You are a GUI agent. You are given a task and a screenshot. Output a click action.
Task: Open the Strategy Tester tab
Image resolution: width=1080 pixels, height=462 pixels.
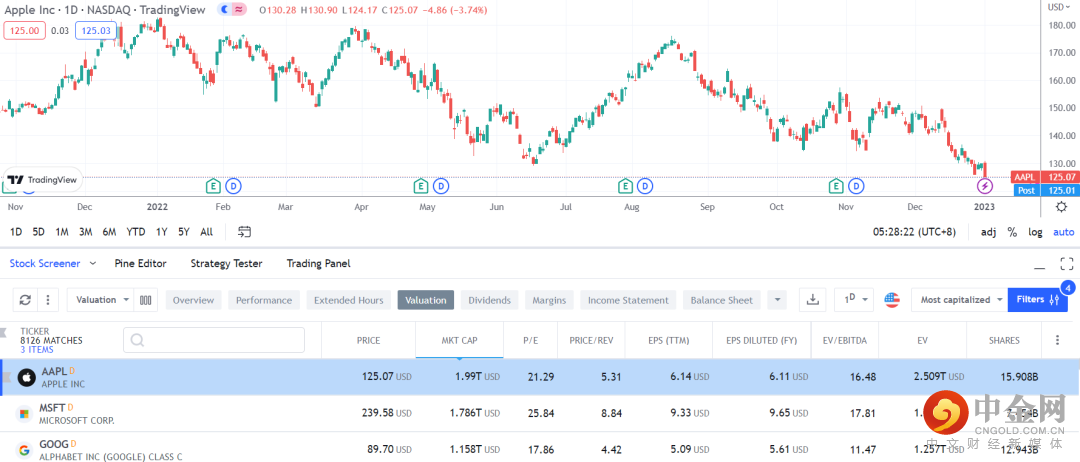[226, 264]
